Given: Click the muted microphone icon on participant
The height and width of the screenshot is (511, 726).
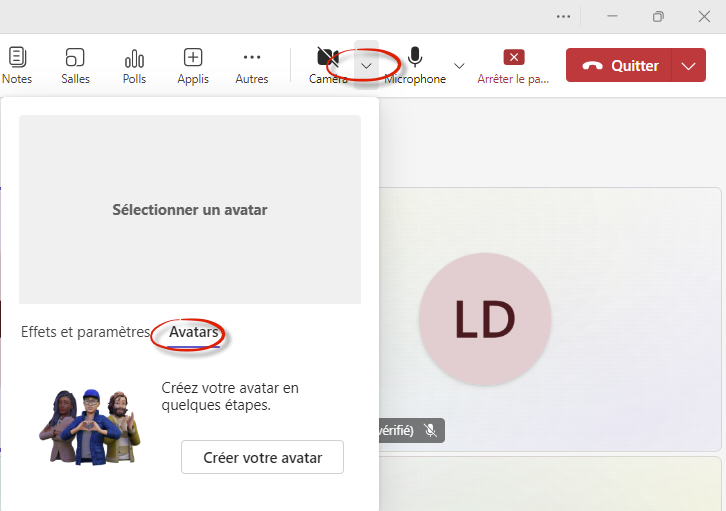Looking at the screenshot, I should [430, 430].
